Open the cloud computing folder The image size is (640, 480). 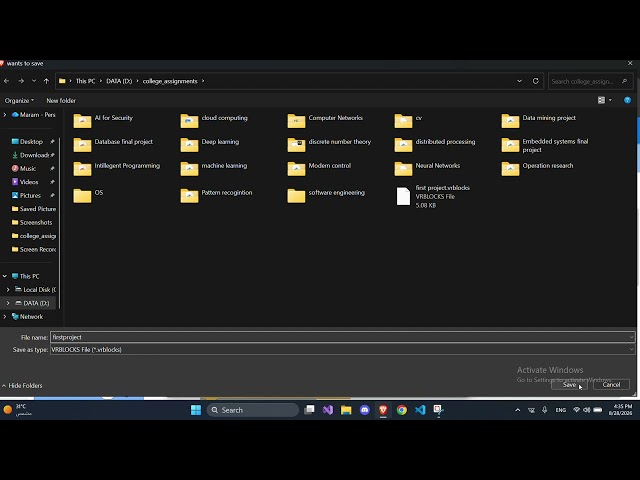(214, 120)
